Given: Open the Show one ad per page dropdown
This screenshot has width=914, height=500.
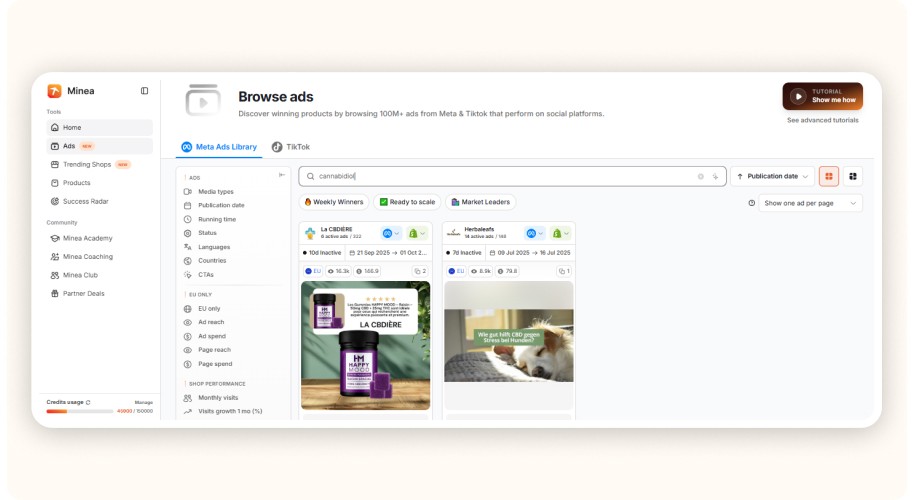Looking at the screenshot, I should point(810,203).
